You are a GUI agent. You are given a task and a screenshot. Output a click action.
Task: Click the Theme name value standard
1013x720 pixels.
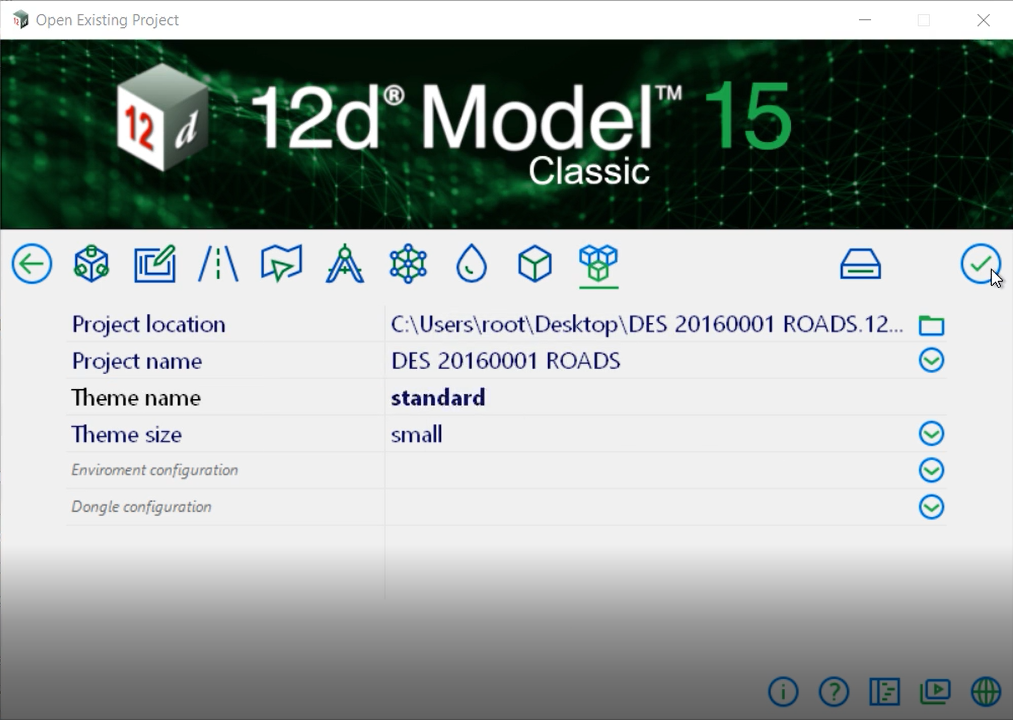coord(438,397)
